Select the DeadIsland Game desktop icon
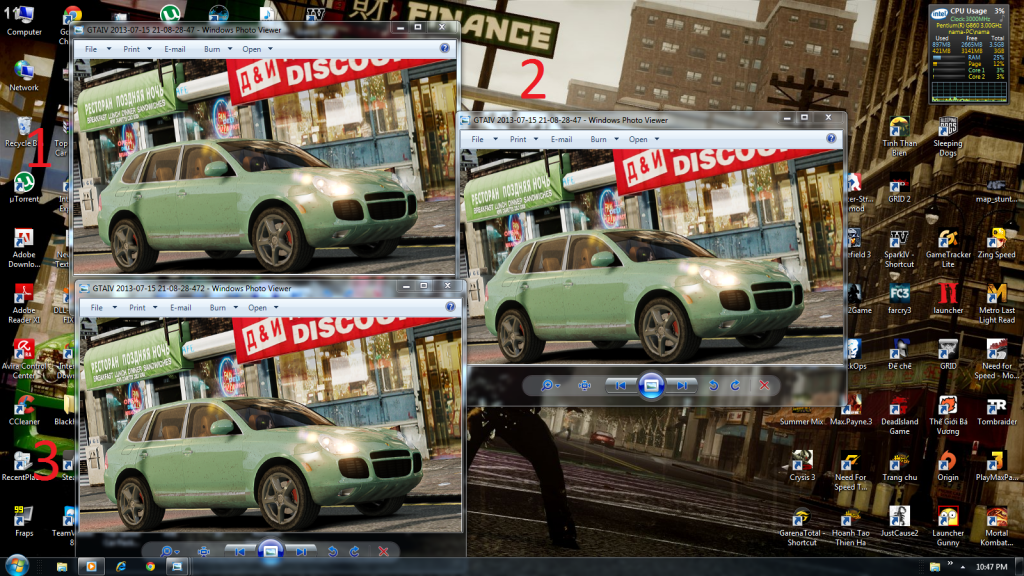Viewport: 1024px width, 576px height. [899, 415]
